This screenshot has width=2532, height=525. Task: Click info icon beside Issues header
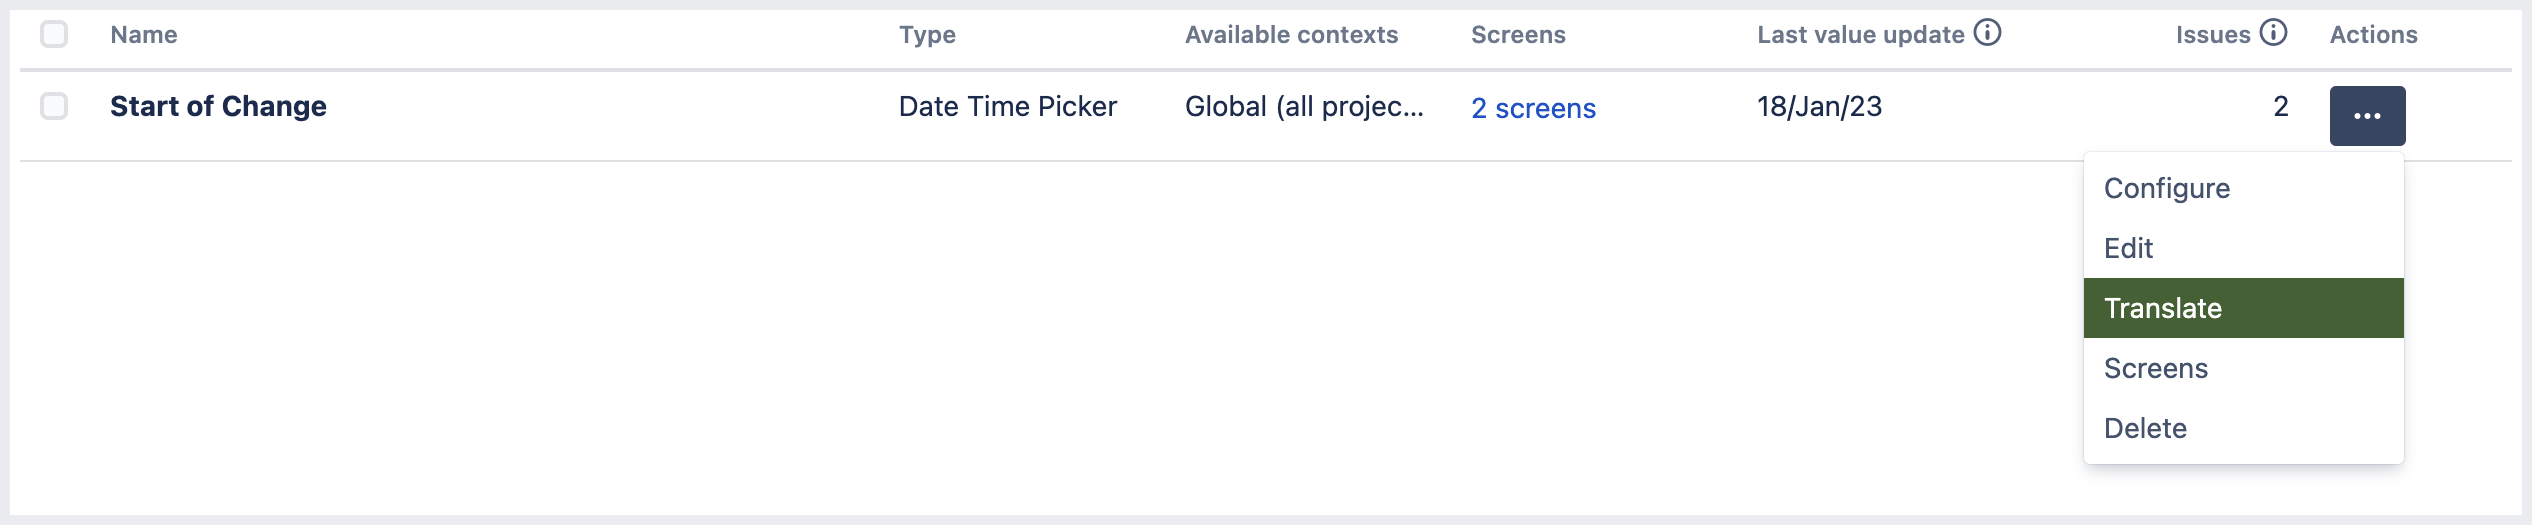pos(2273,33)
